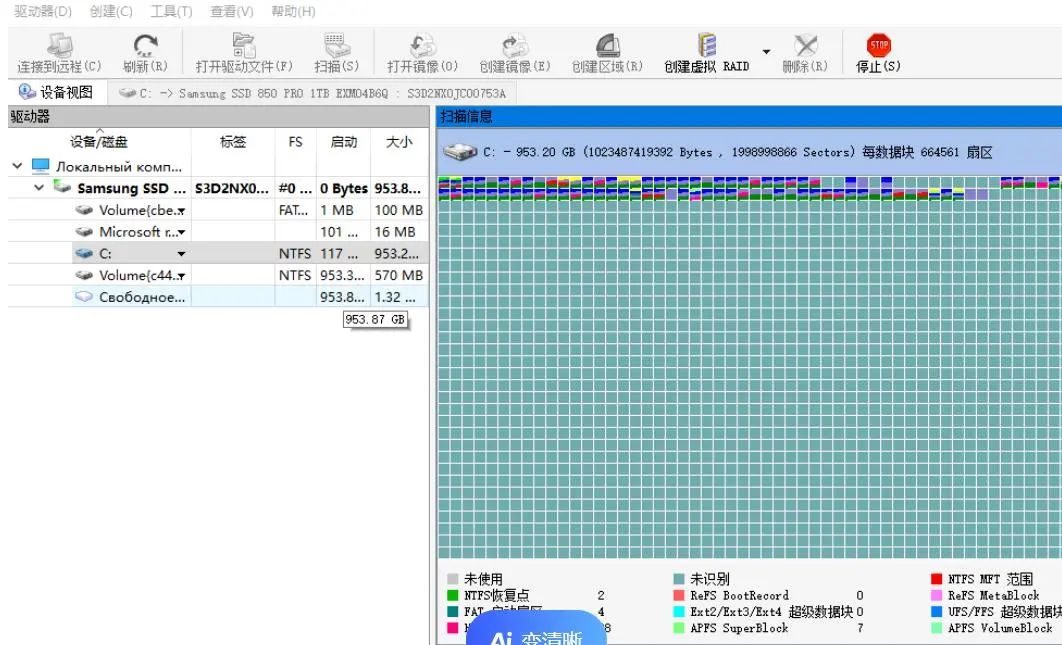Click the 打开镜像 open image icon
1062x645 pixels.
coord(423,45)
